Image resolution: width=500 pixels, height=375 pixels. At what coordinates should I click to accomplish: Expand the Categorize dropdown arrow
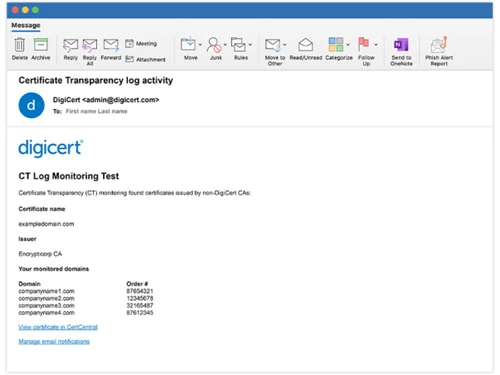pos(348,45)
